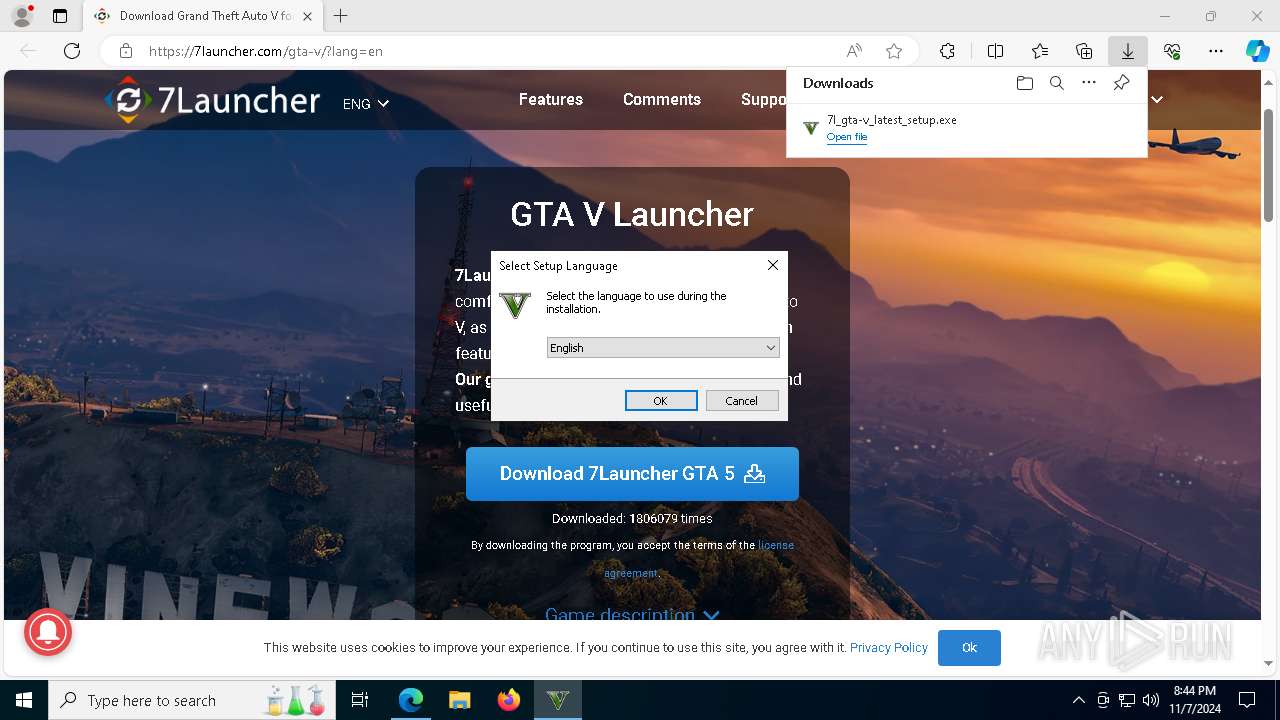Expand the Game description section
1280x720 pixels.
pyautogui.click(x=632, y=614)
